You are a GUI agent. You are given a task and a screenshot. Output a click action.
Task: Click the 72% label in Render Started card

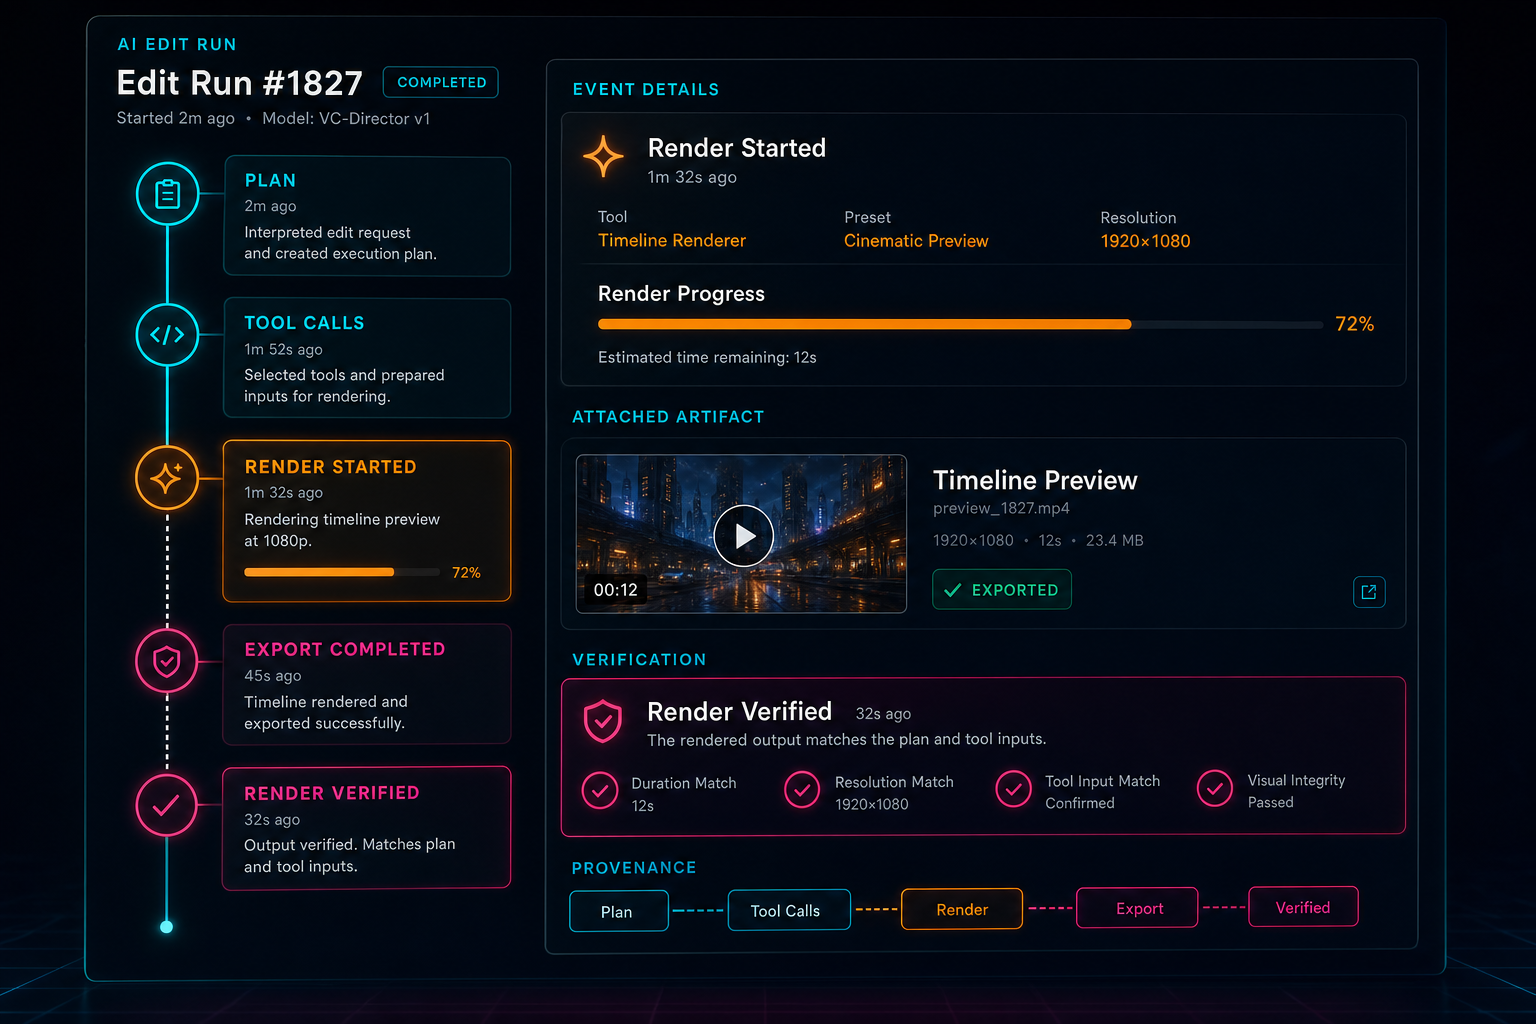[x=466, y=572]
